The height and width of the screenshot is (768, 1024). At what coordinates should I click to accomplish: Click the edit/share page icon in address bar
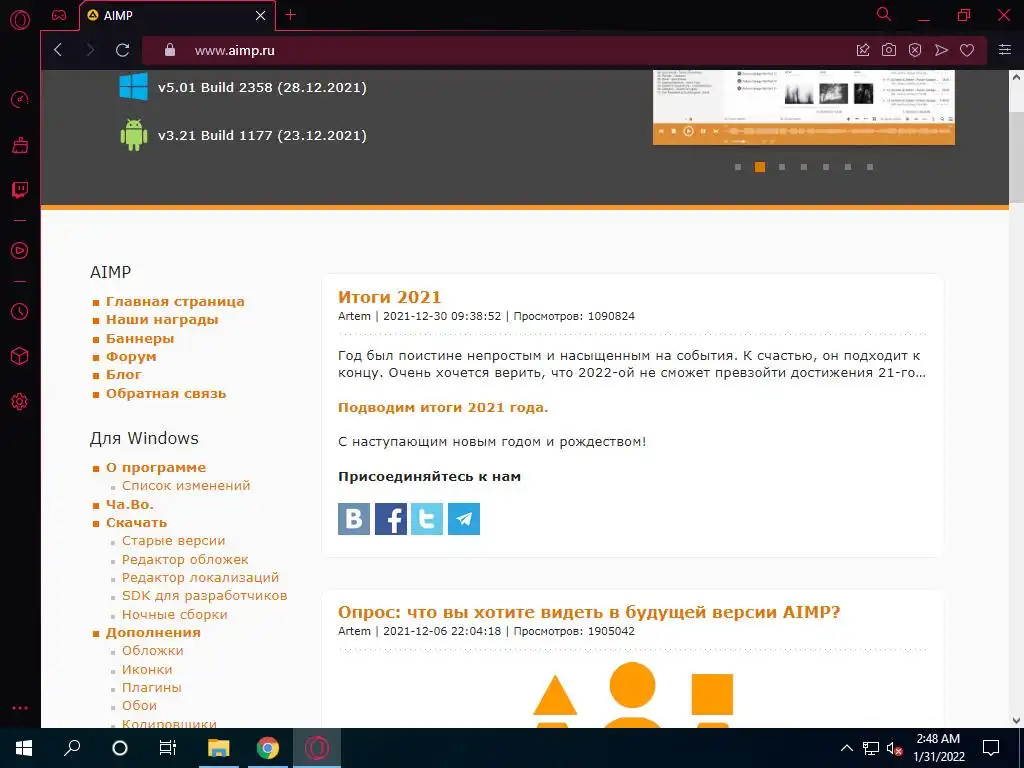pos(863,50)
